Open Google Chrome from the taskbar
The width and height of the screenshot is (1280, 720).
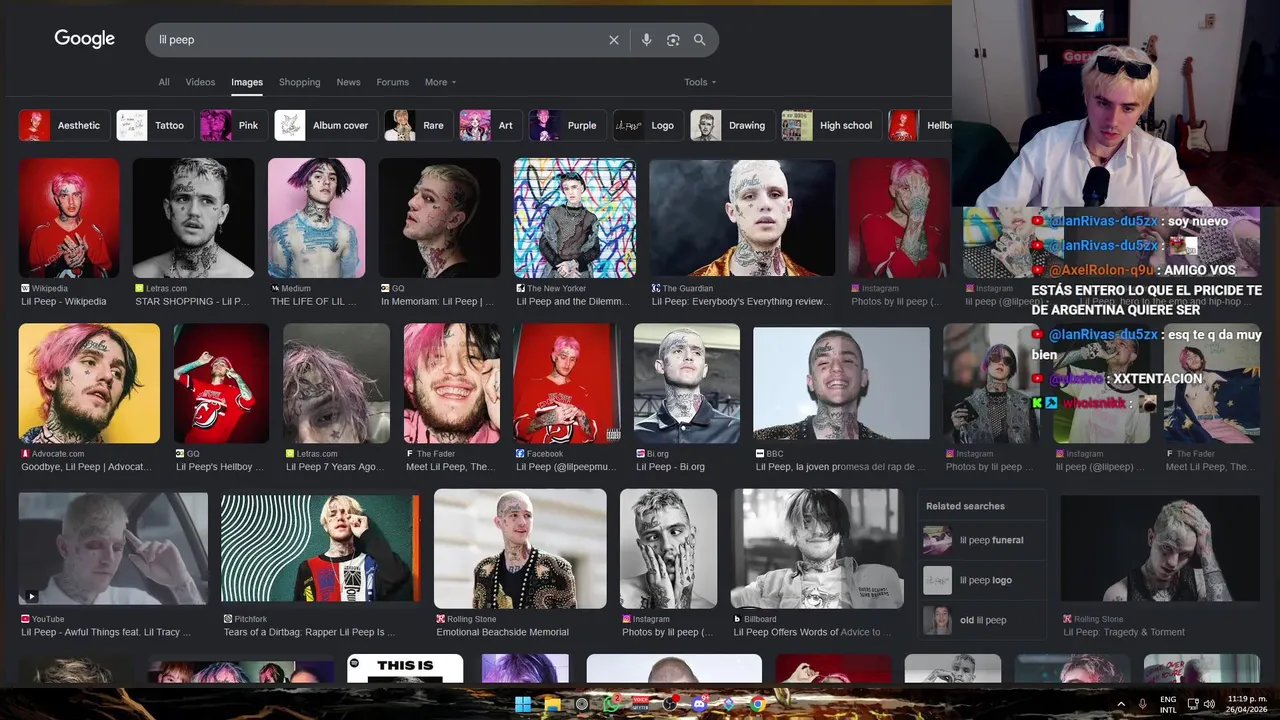point(758,704)
